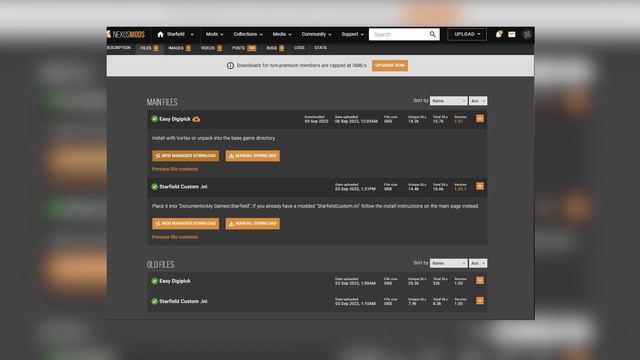
Task: Click the info icon in download banner
Action: point(230,66)
